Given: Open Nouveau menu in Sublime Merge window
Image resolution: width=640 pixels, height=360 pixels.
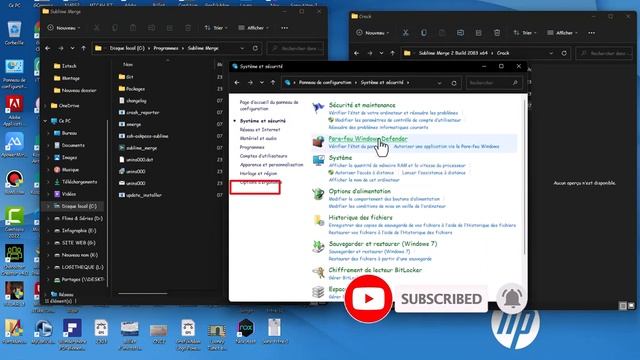Looking at the screenshot, I should pyautogui.click(x=64, y=28).
